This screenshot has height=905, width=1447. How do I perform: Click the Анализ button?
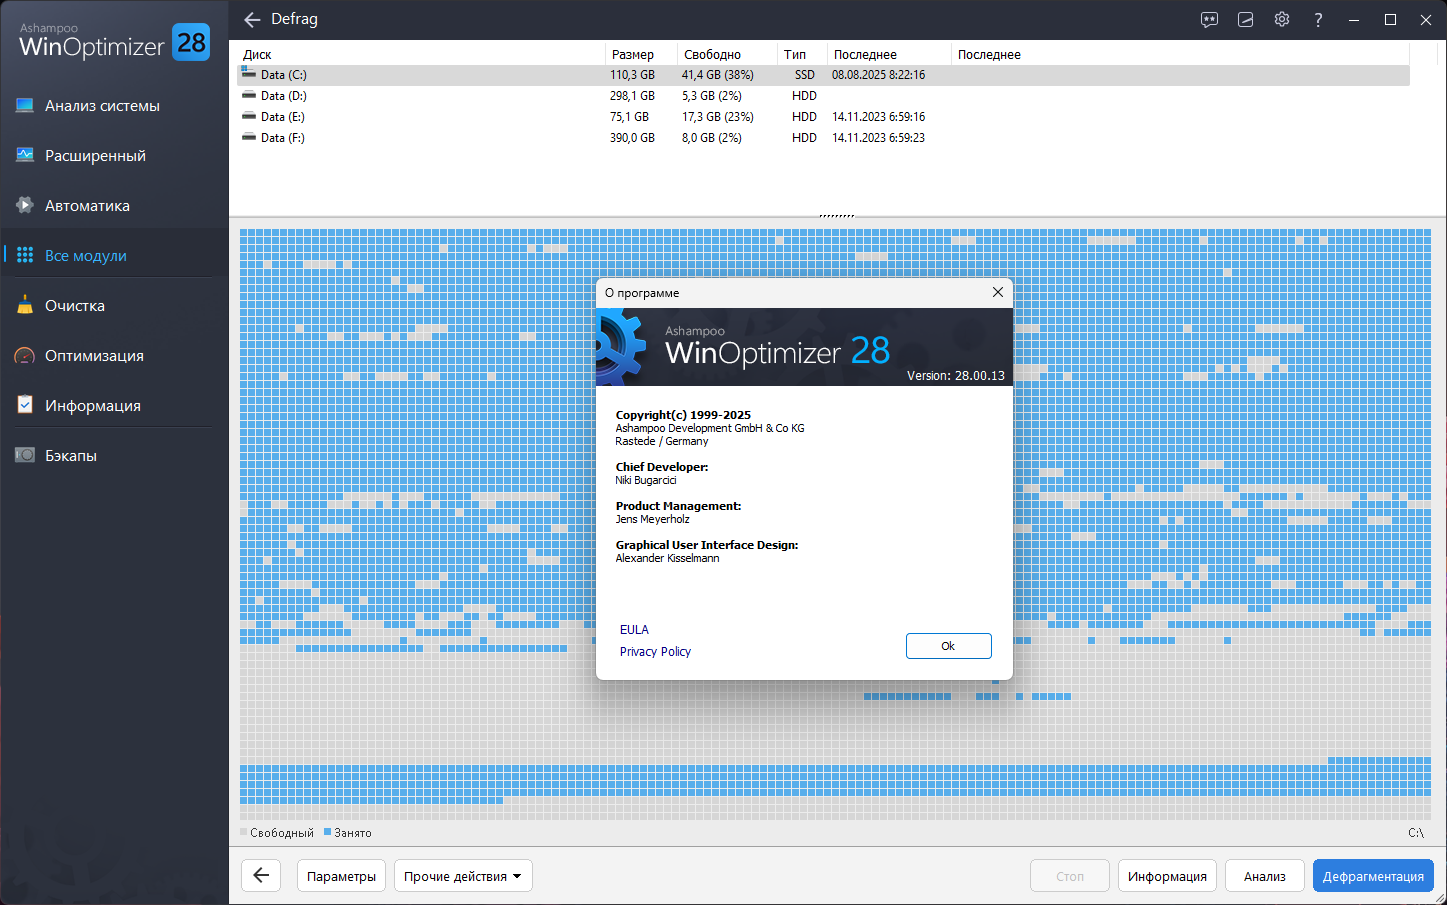(1265, 876)
